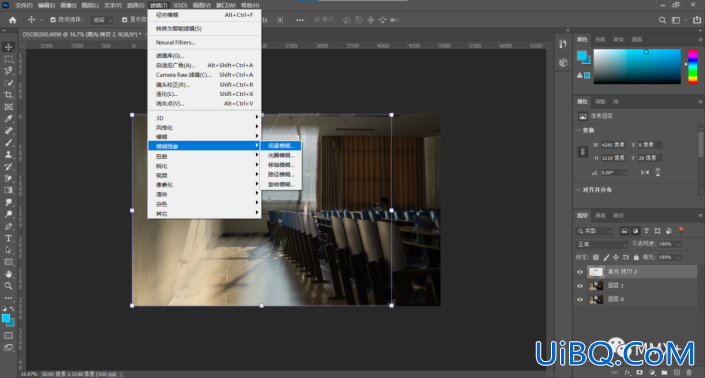Select the Eraser tool
Image resolution: width=705 pixels, height=378 pixels.
pyautogui.click(x=9, y=178)
